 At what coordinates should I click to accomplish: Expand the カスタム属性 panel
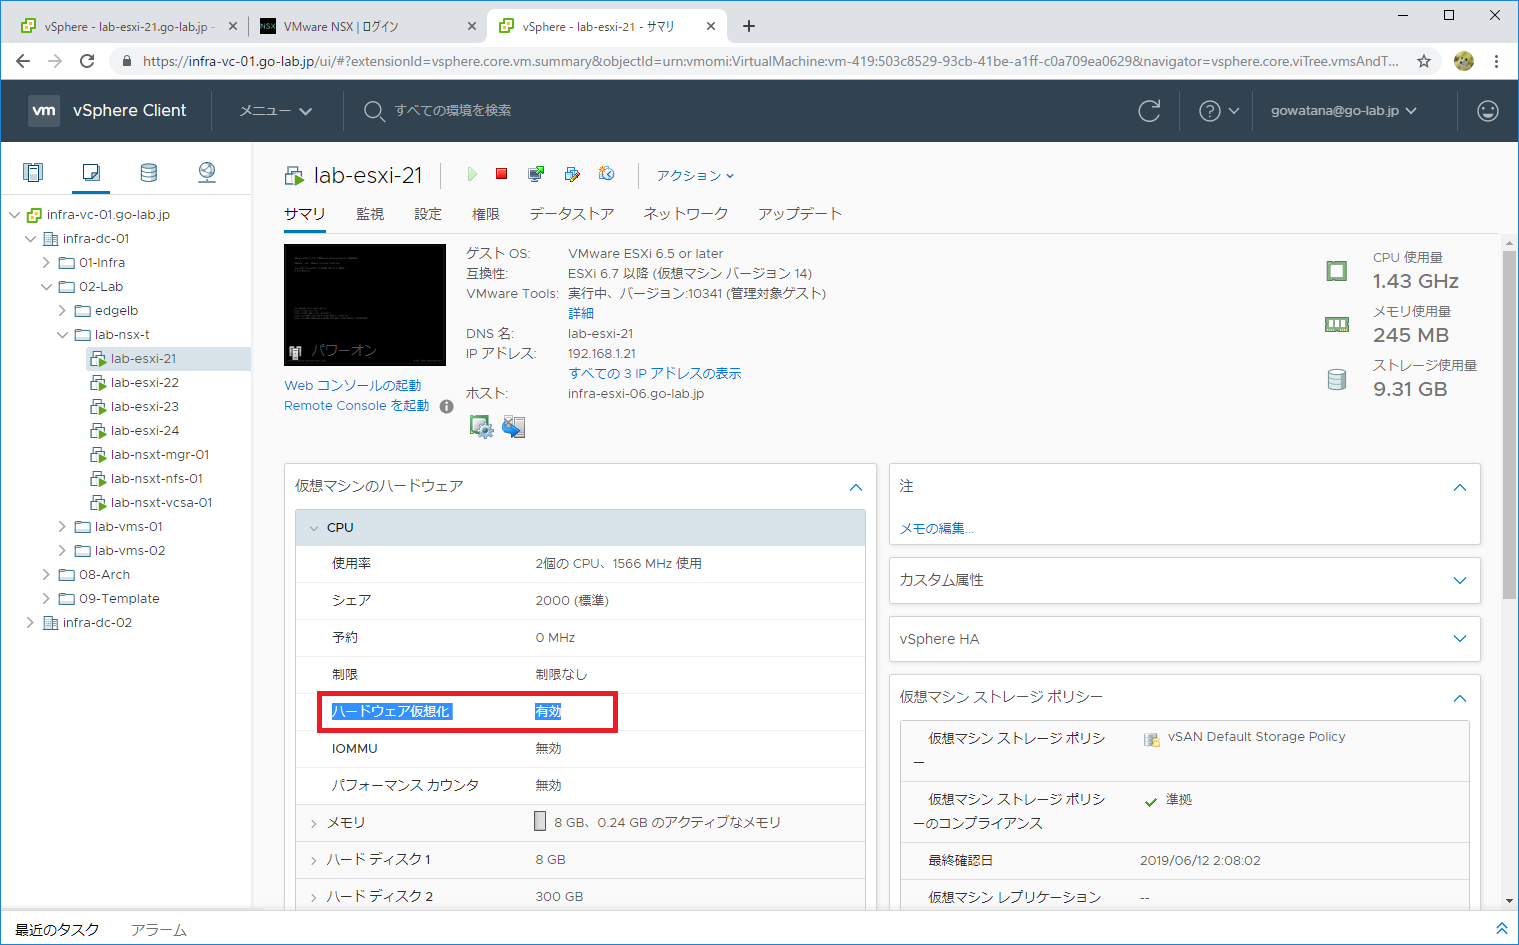[x=1459, y=581]
